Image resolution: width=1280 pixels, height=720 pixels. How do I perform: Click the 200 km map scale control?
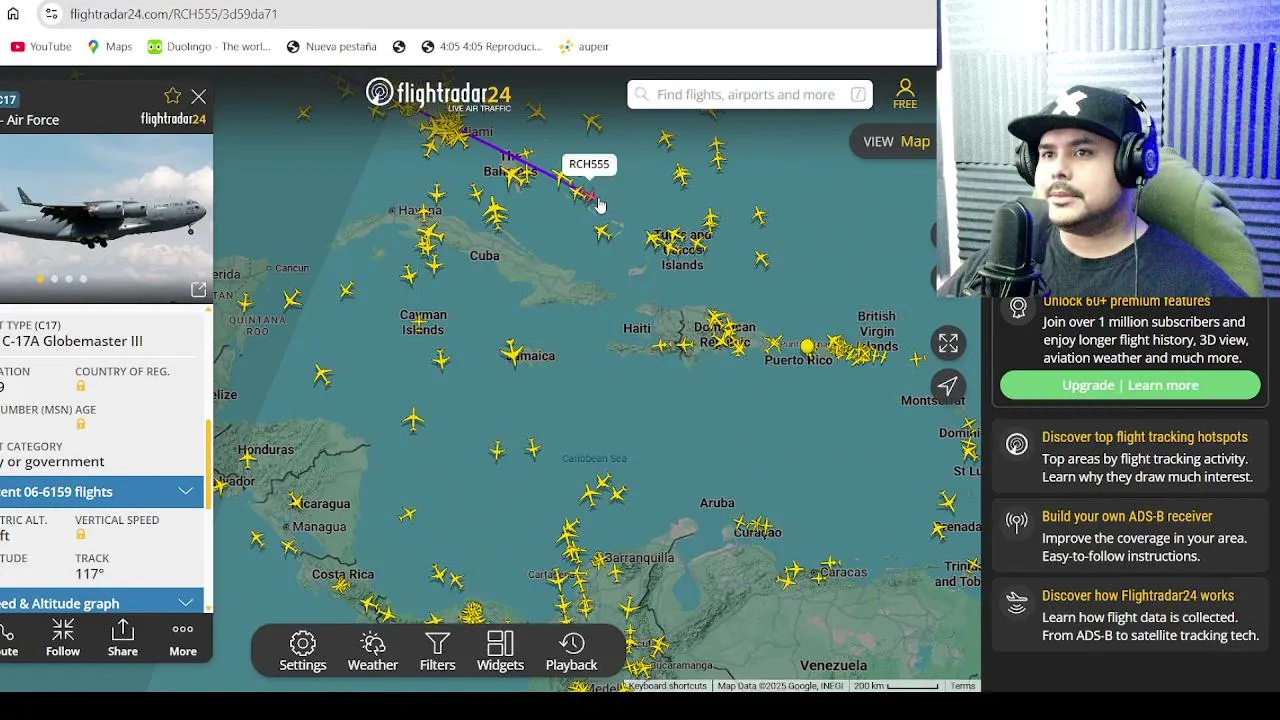(x=896, y=686)
